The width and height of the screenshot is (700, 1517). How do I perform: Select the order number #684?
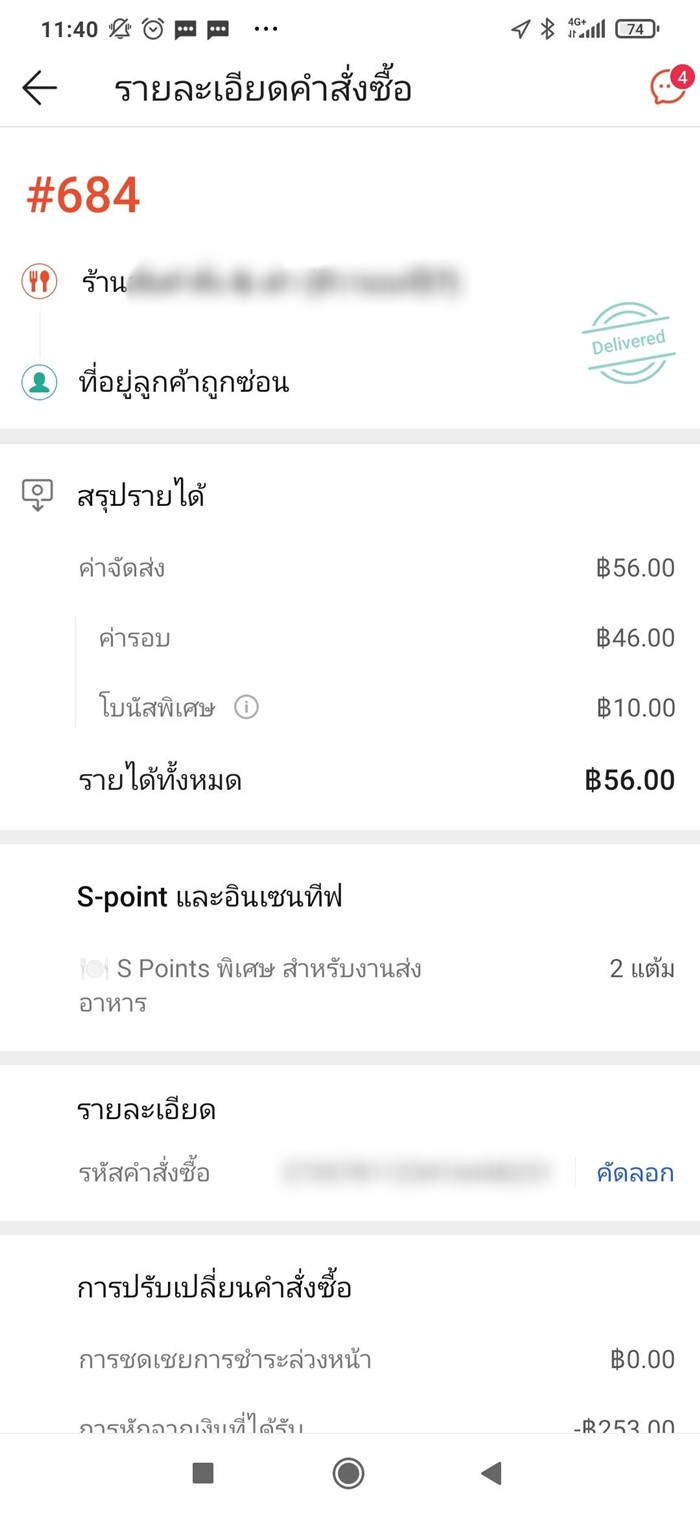tap(83, 194)
